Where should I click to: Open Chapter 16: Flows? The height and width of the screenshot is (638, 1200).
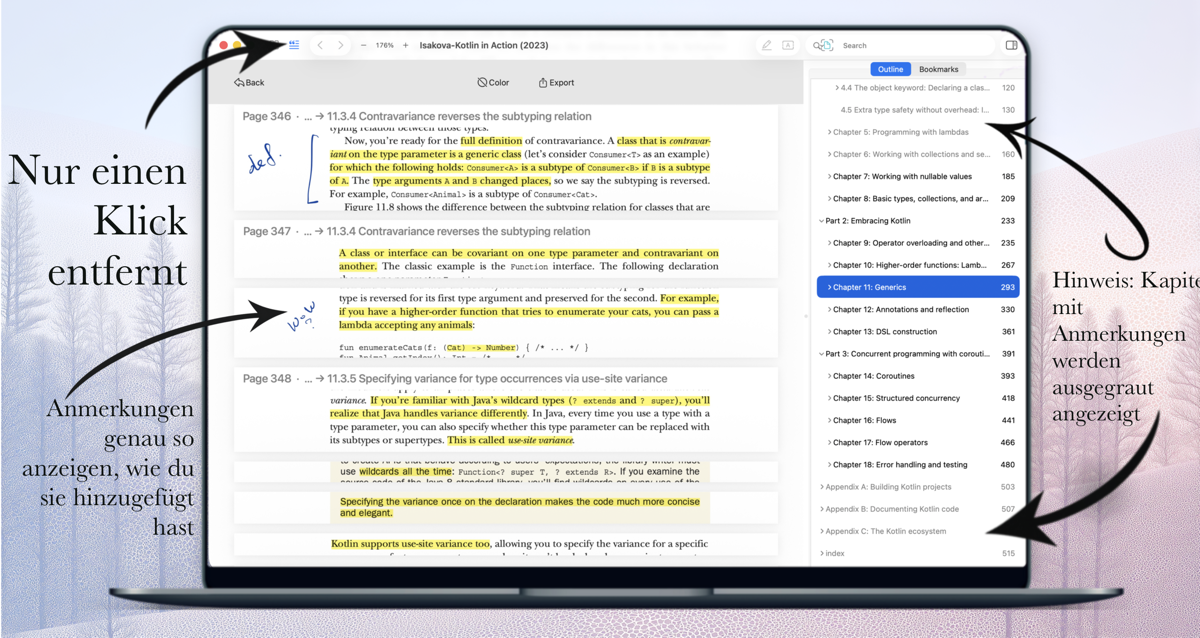pos(918,420)
